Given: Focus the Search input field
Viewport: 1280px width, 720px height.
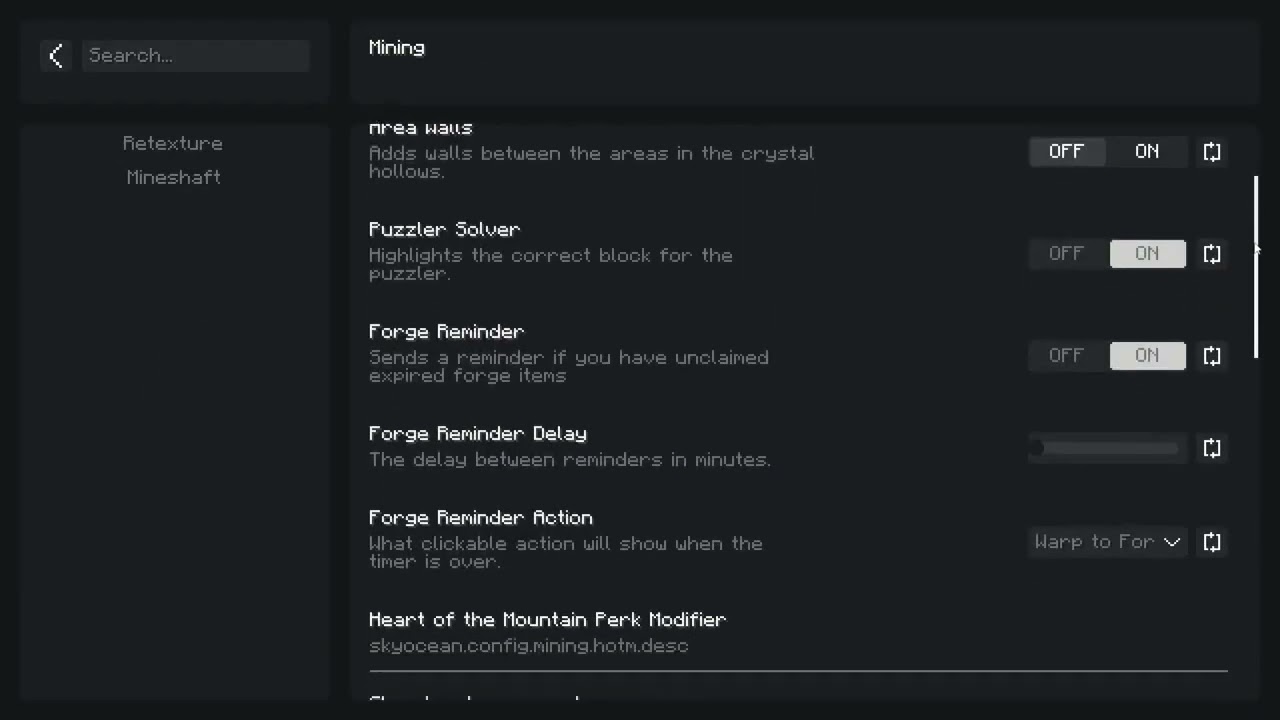Looking at the screenshot, I should [x=196, y=56].
